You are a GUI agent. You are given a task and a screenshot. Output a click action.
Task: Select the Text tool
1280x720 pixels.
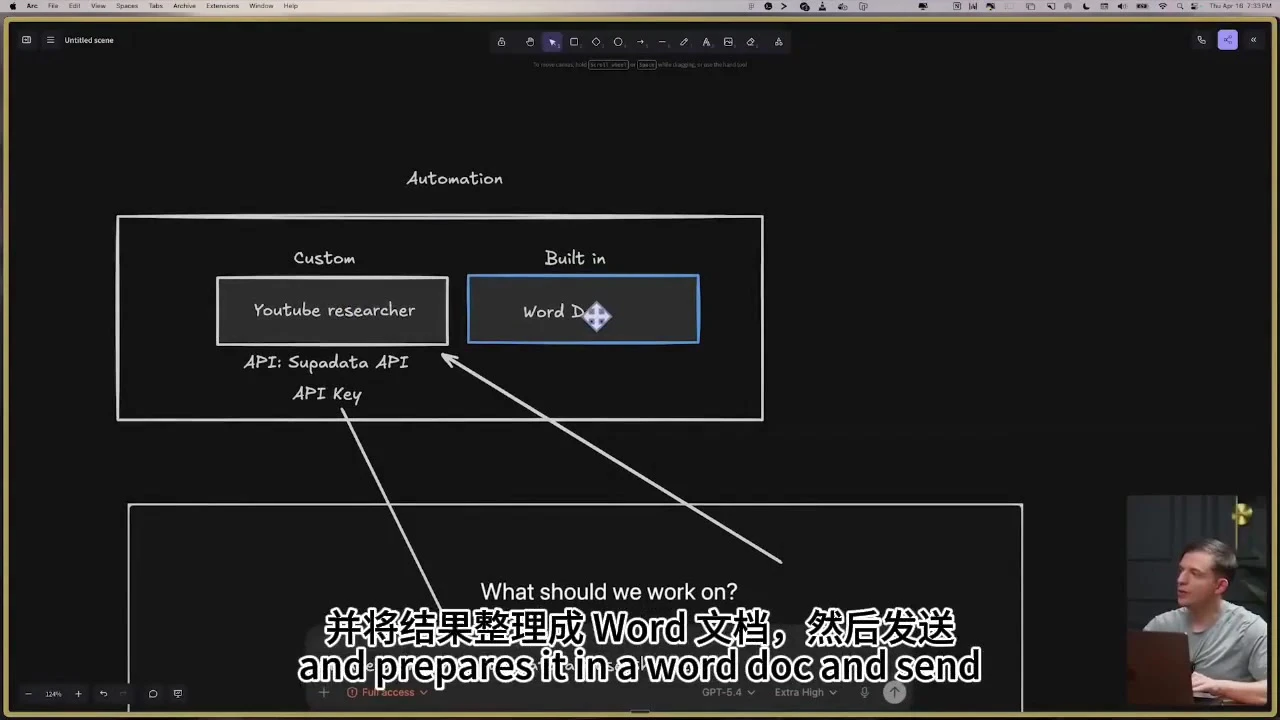(x=706, y=41)
